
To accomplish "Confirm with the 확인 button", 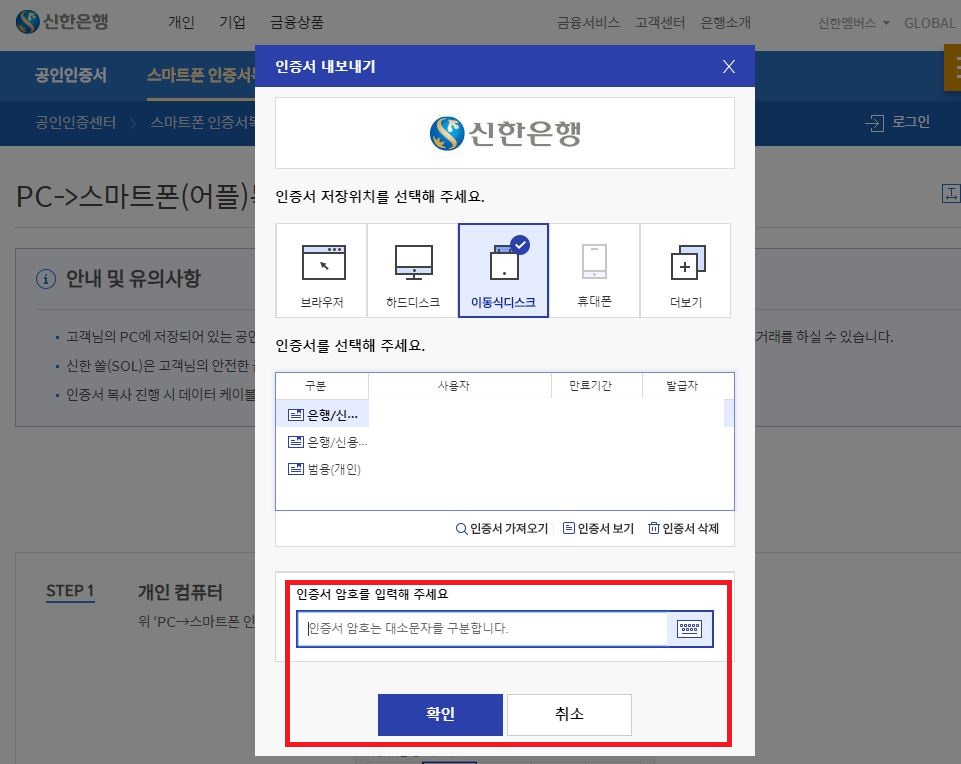I will [x=440, y=714].
